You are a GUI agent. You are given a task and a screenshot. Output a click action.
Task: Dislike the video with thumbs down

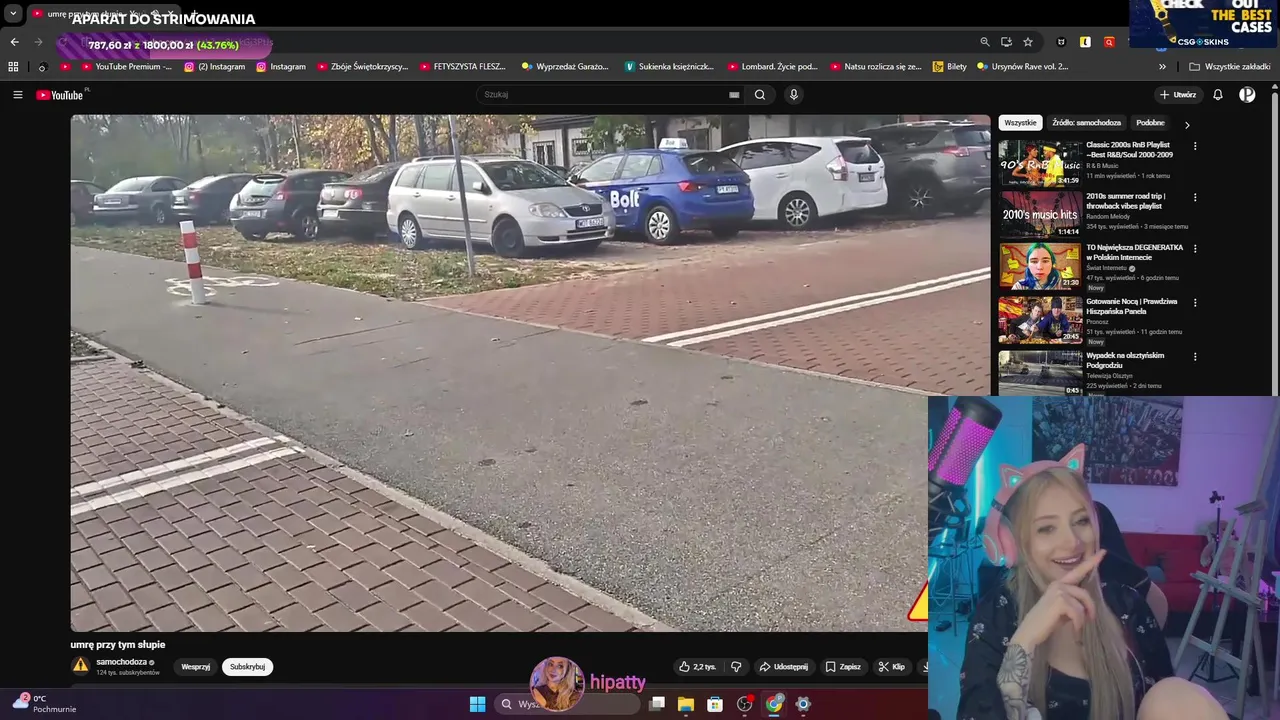pyautogui.click(x=736, y=667)
